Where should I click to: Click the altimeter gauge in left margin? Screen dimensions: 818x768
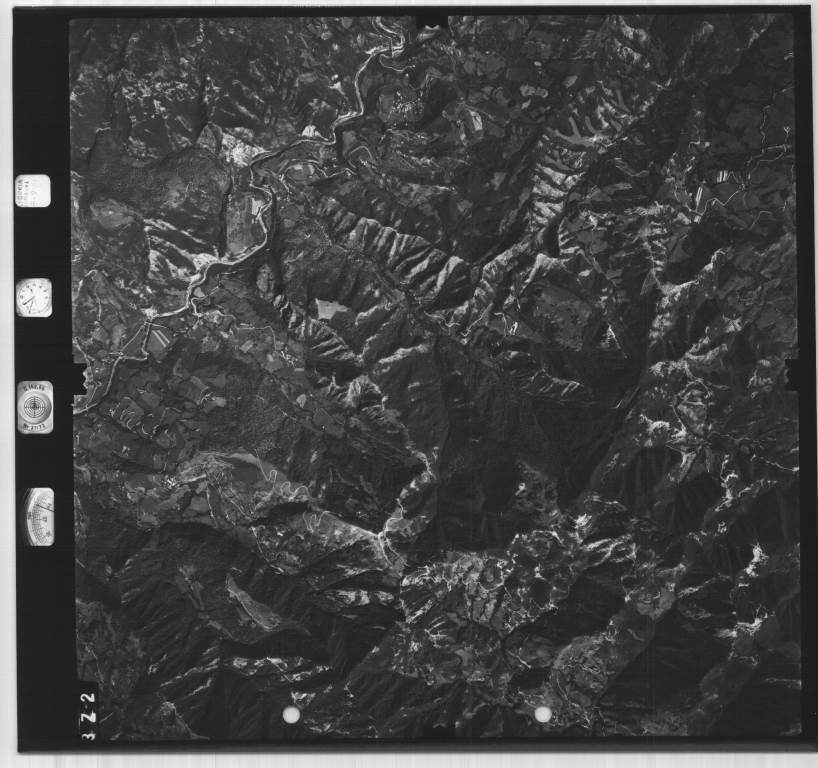(38, 516)
